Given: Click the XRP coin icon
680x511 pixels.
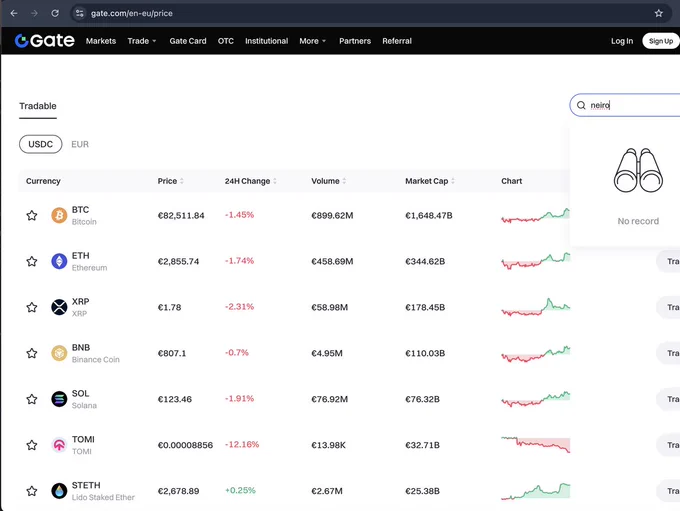Looking at the screenshot, I should 59,307.
